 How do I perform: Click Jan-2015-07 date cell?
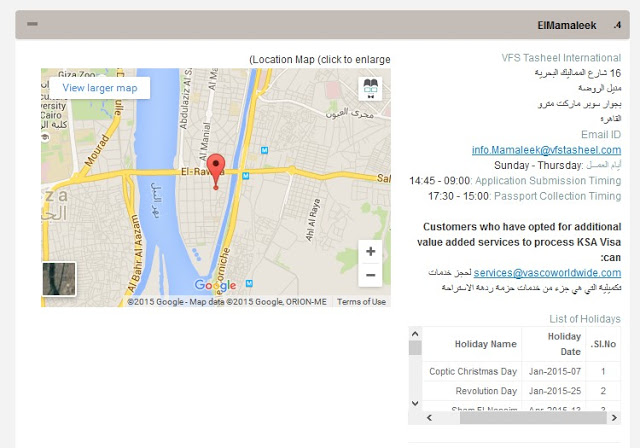coord(554,371)
